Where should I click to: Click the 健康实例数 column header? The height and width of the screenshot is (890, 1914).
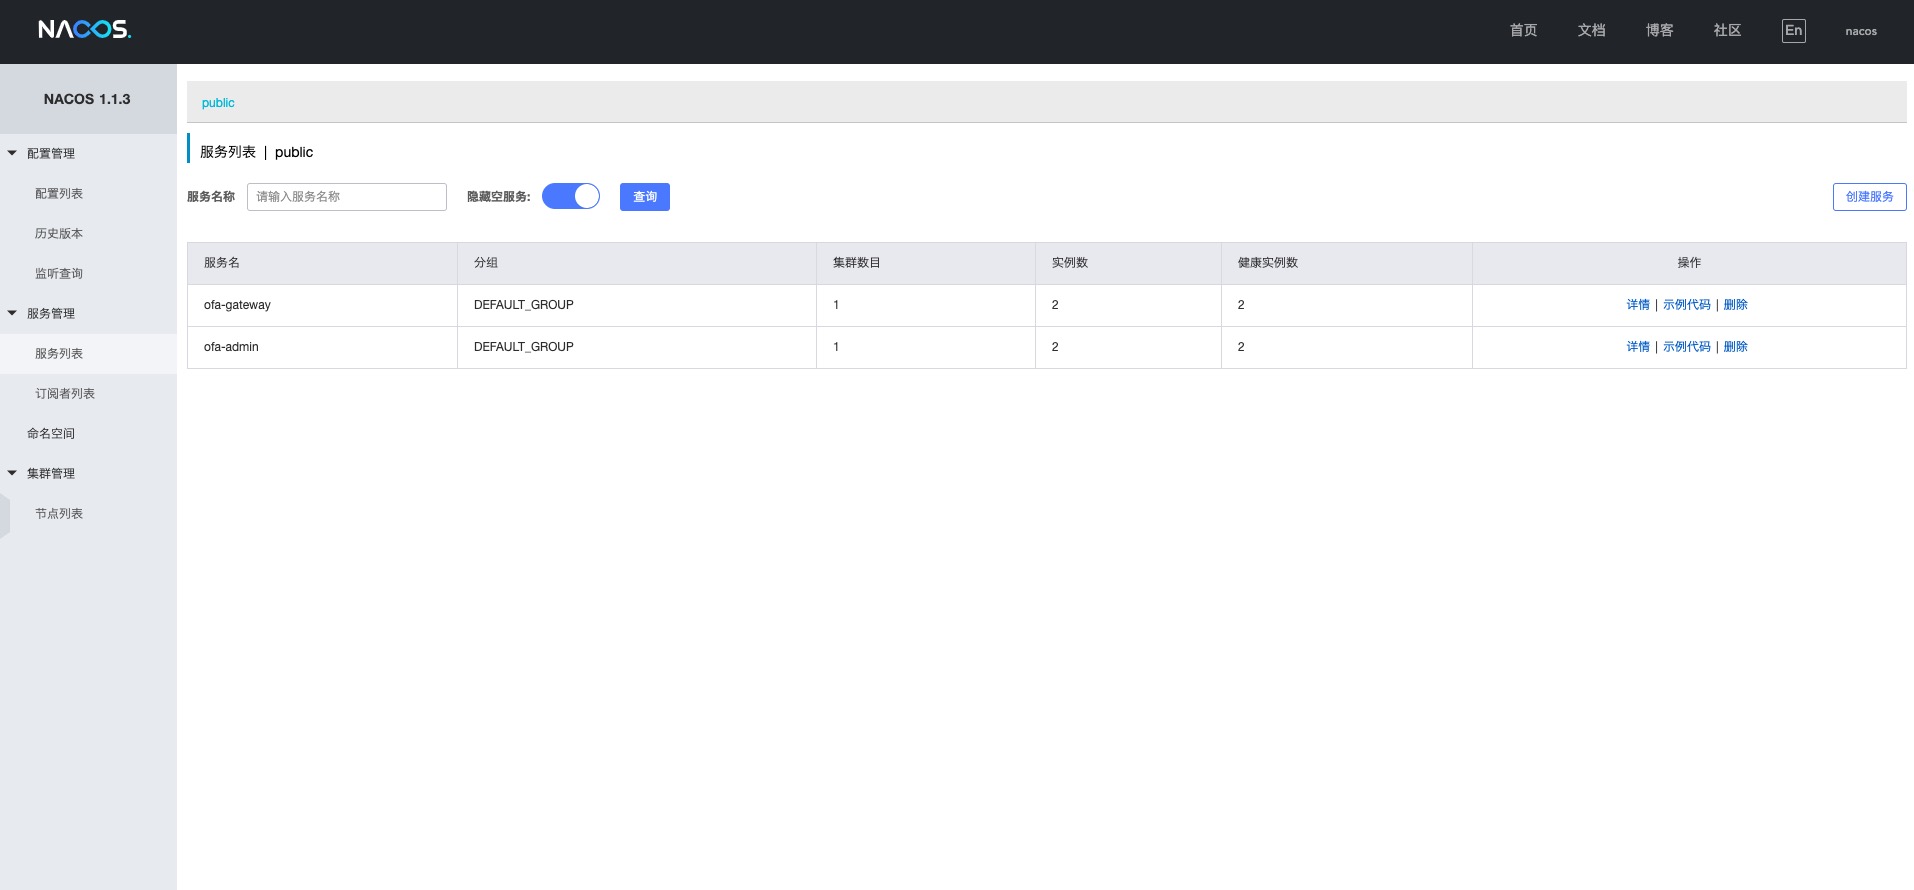coord(1347,263)
